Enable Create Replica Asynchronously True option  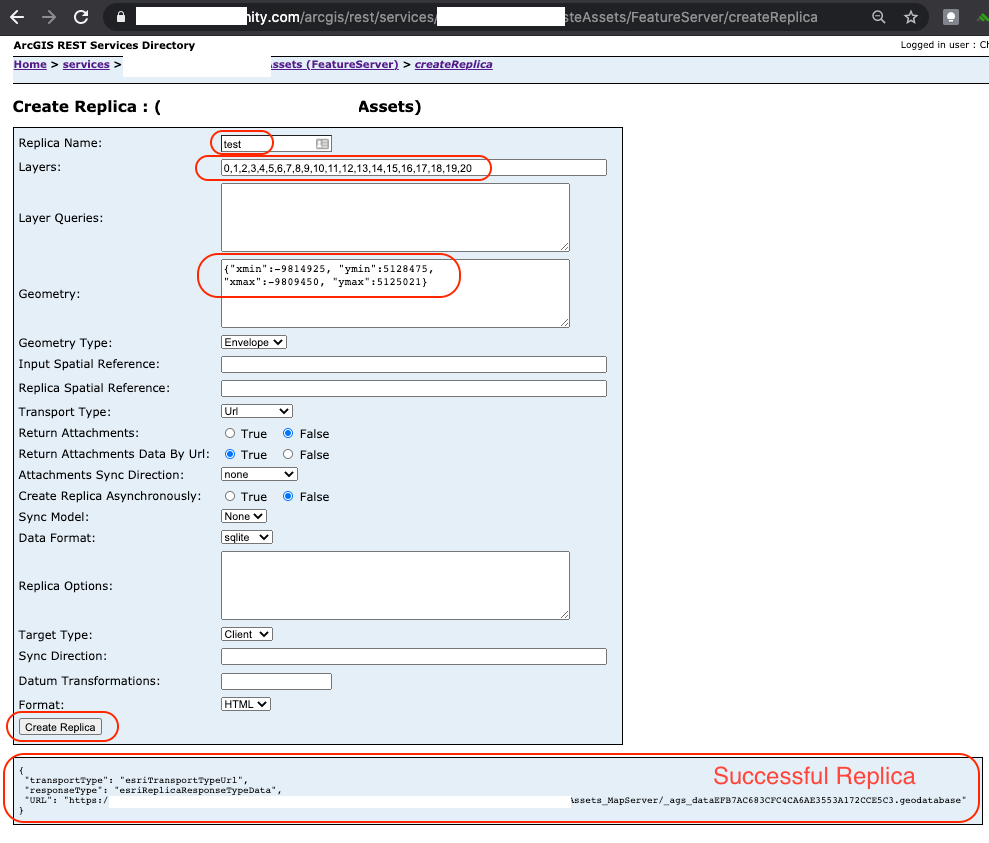[230, 497]
